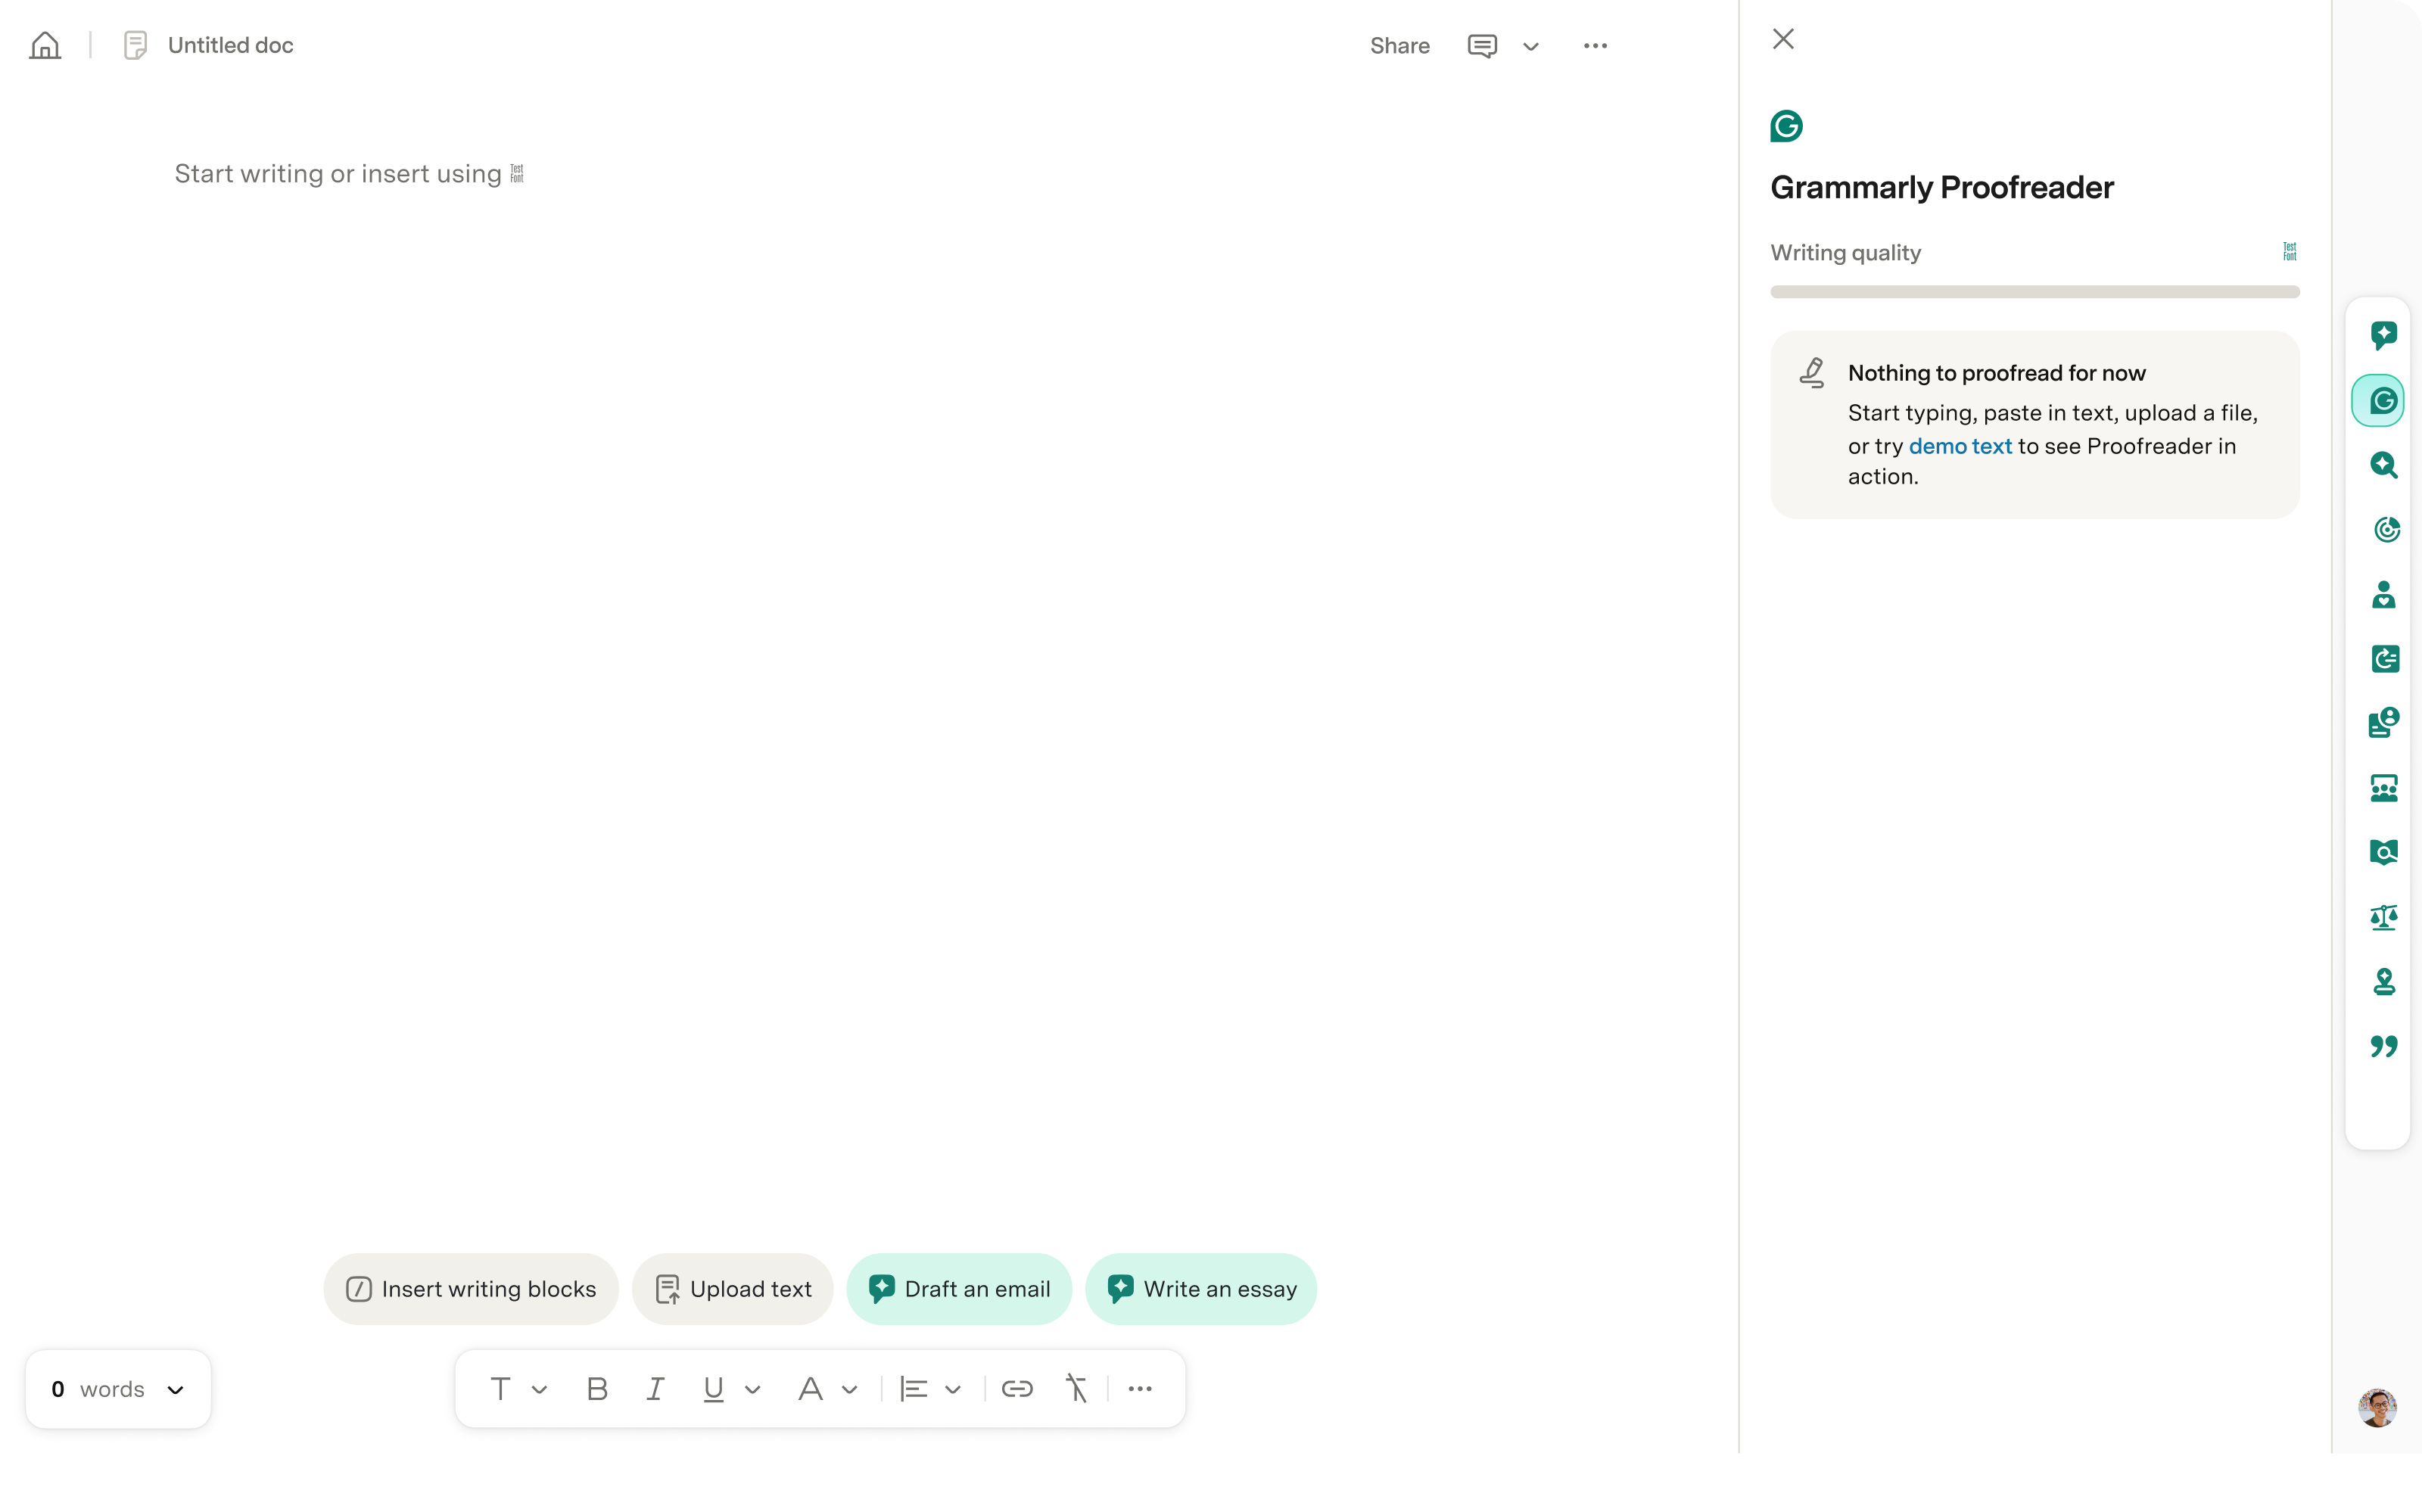Click Draft an email suggestion

pos(959,1289)
